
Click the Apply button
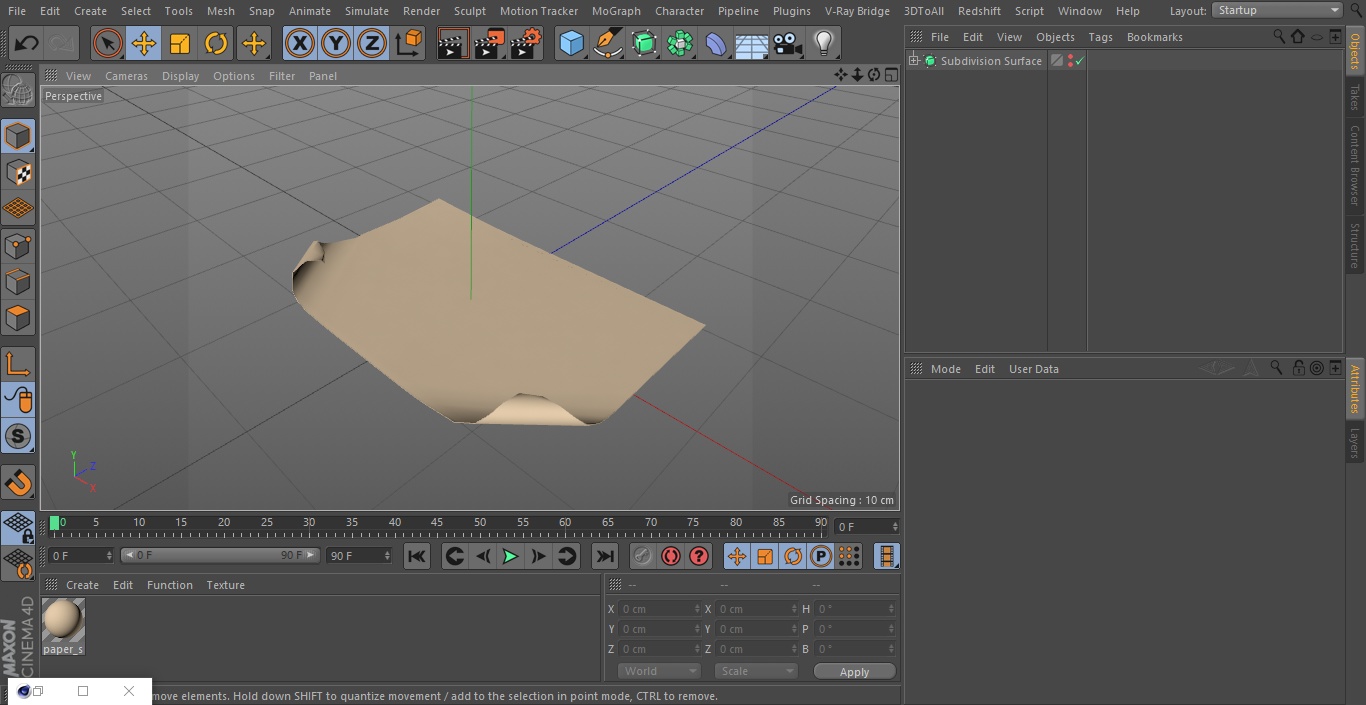pyautogui.click(x=854, y=672)
